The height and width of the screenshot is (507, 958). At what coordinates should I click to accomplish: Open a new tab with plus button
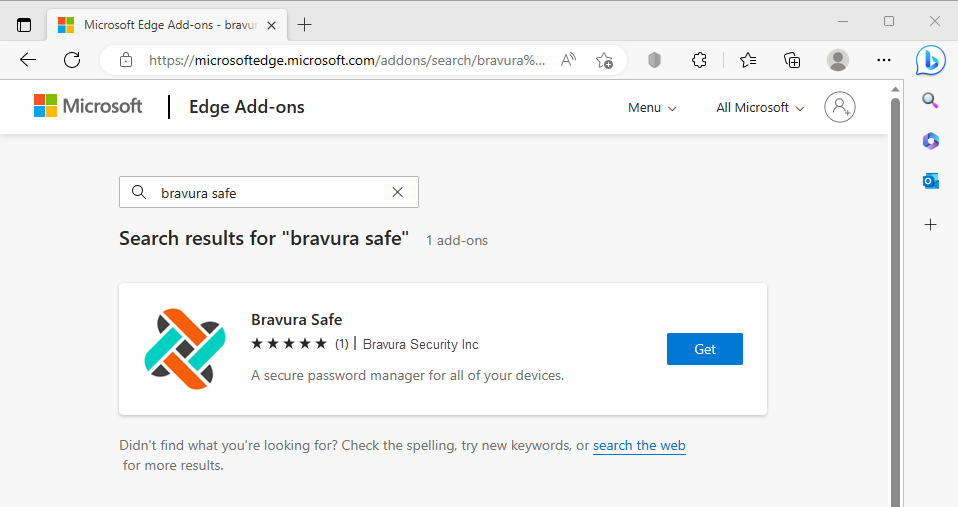[305, 24]
